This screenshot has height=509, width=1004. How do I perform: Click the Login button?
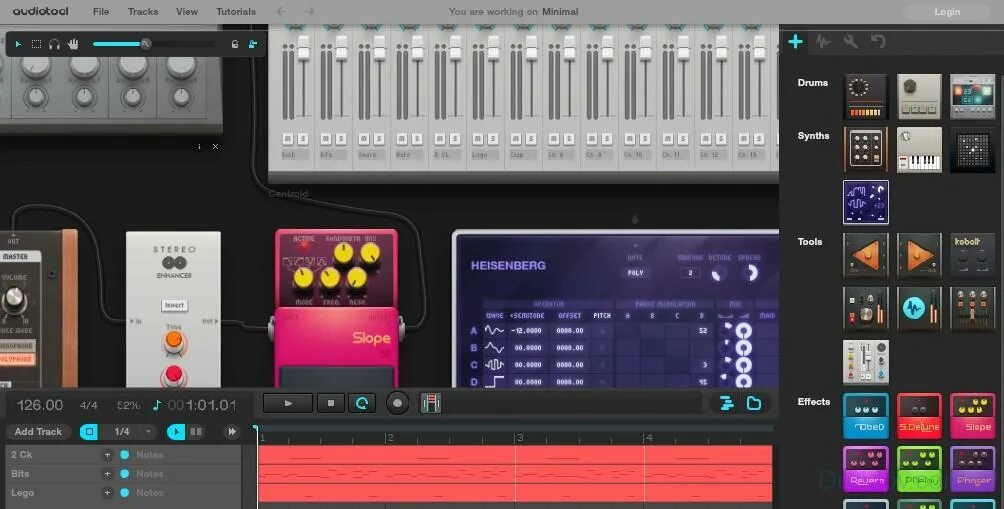coord(947,12)
